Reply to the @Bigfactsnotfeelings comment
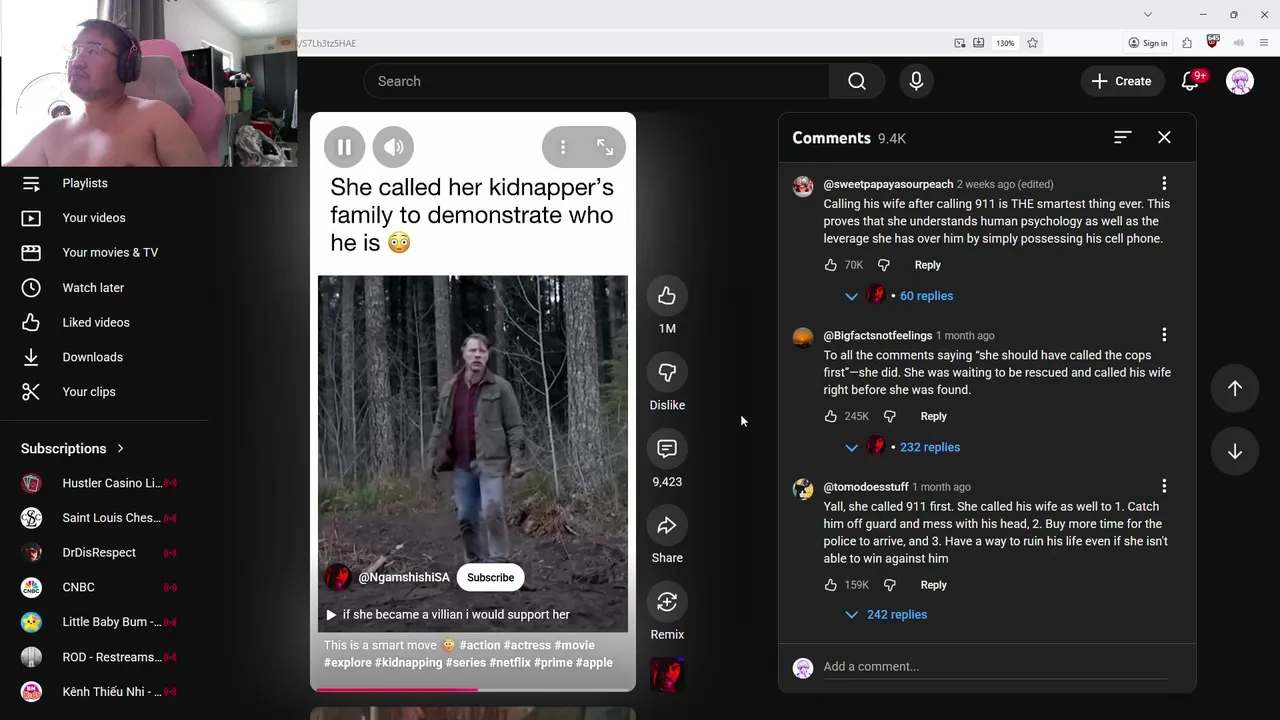 tap(933, 416)
